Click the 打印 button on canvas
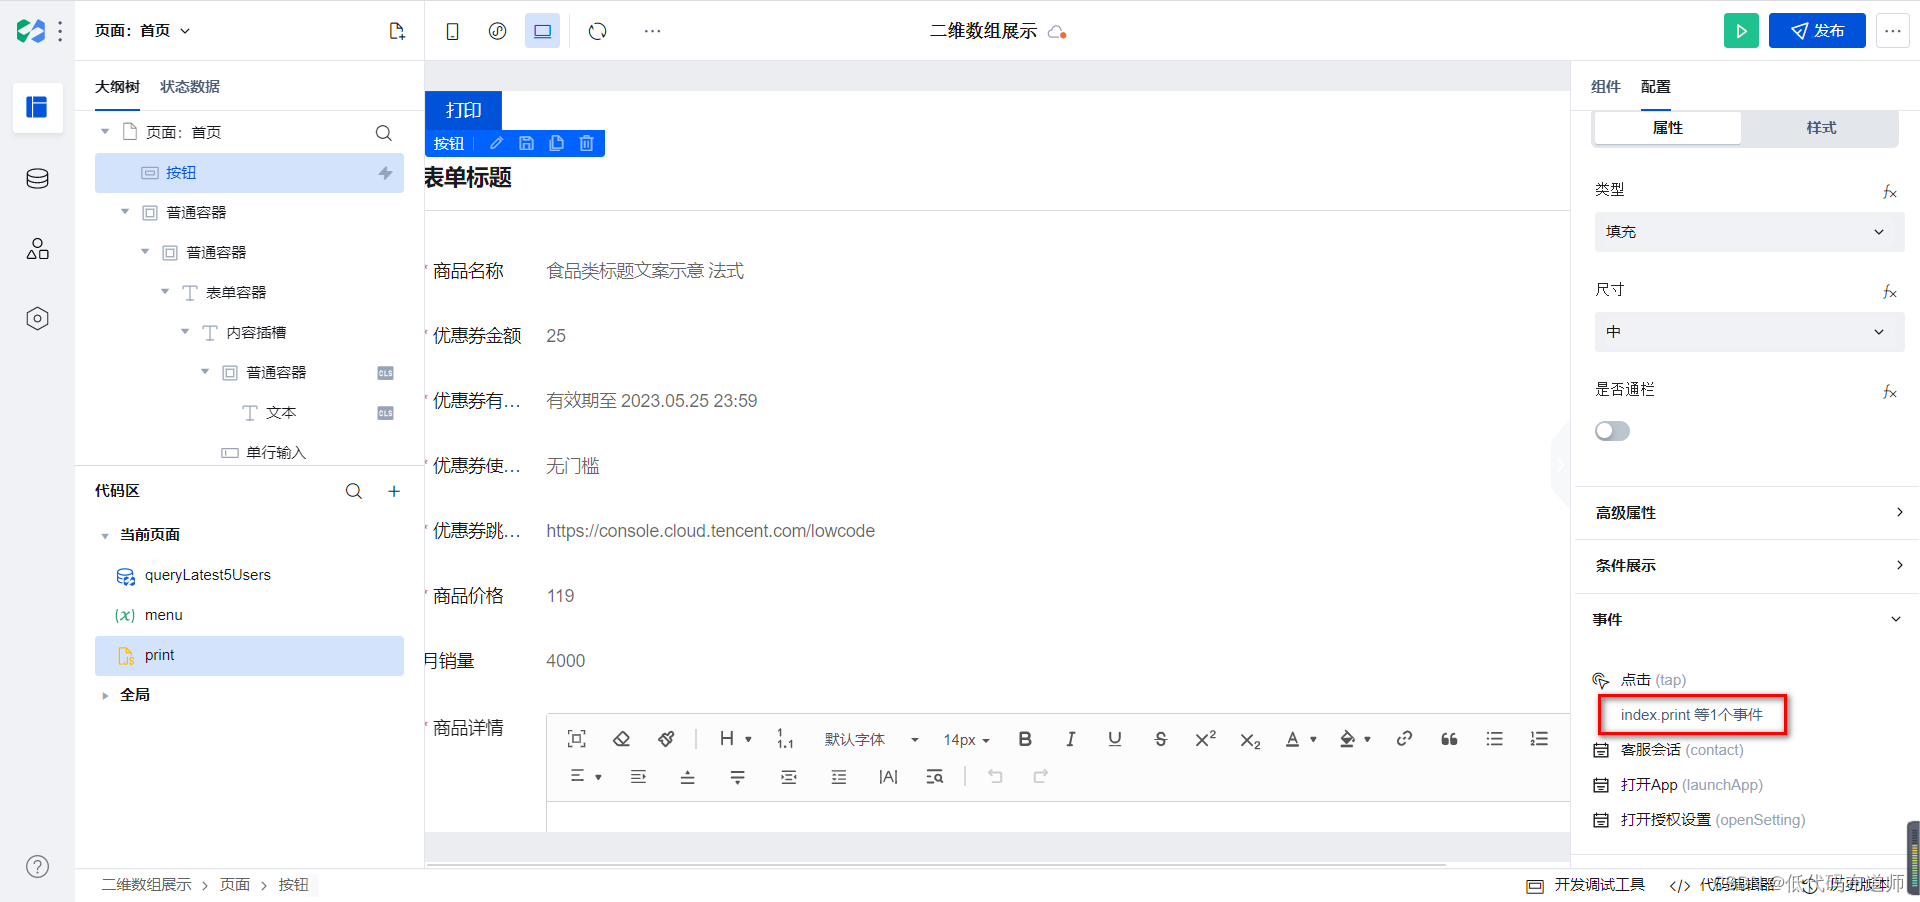This screenshot has width=1920, height=902. [463, 110]
